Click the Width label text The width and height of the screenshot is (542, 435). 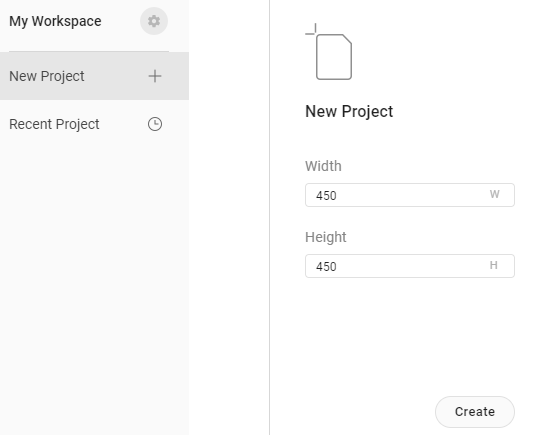[x=323, y=166]
